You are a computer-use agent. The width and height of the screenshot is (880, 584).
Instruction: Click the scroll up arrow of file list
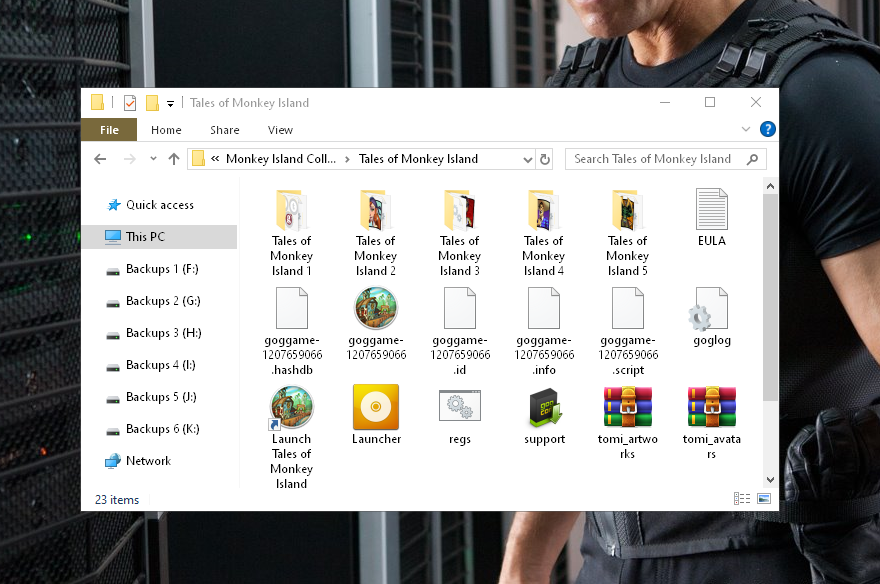[771, 186]
